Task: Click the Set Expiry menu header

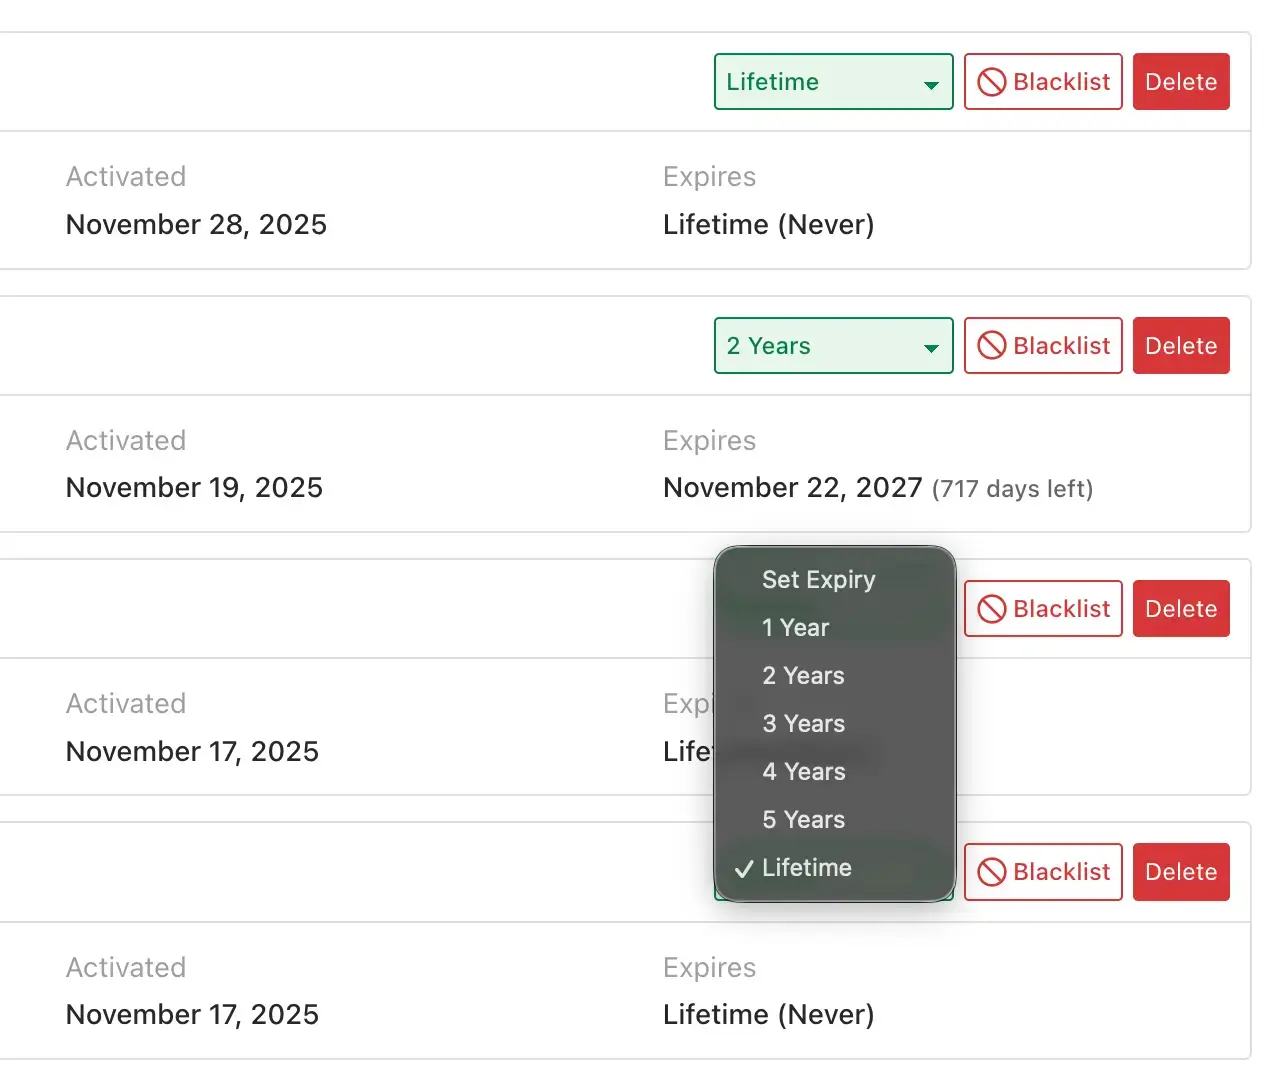Action: [x=818, y=580]
